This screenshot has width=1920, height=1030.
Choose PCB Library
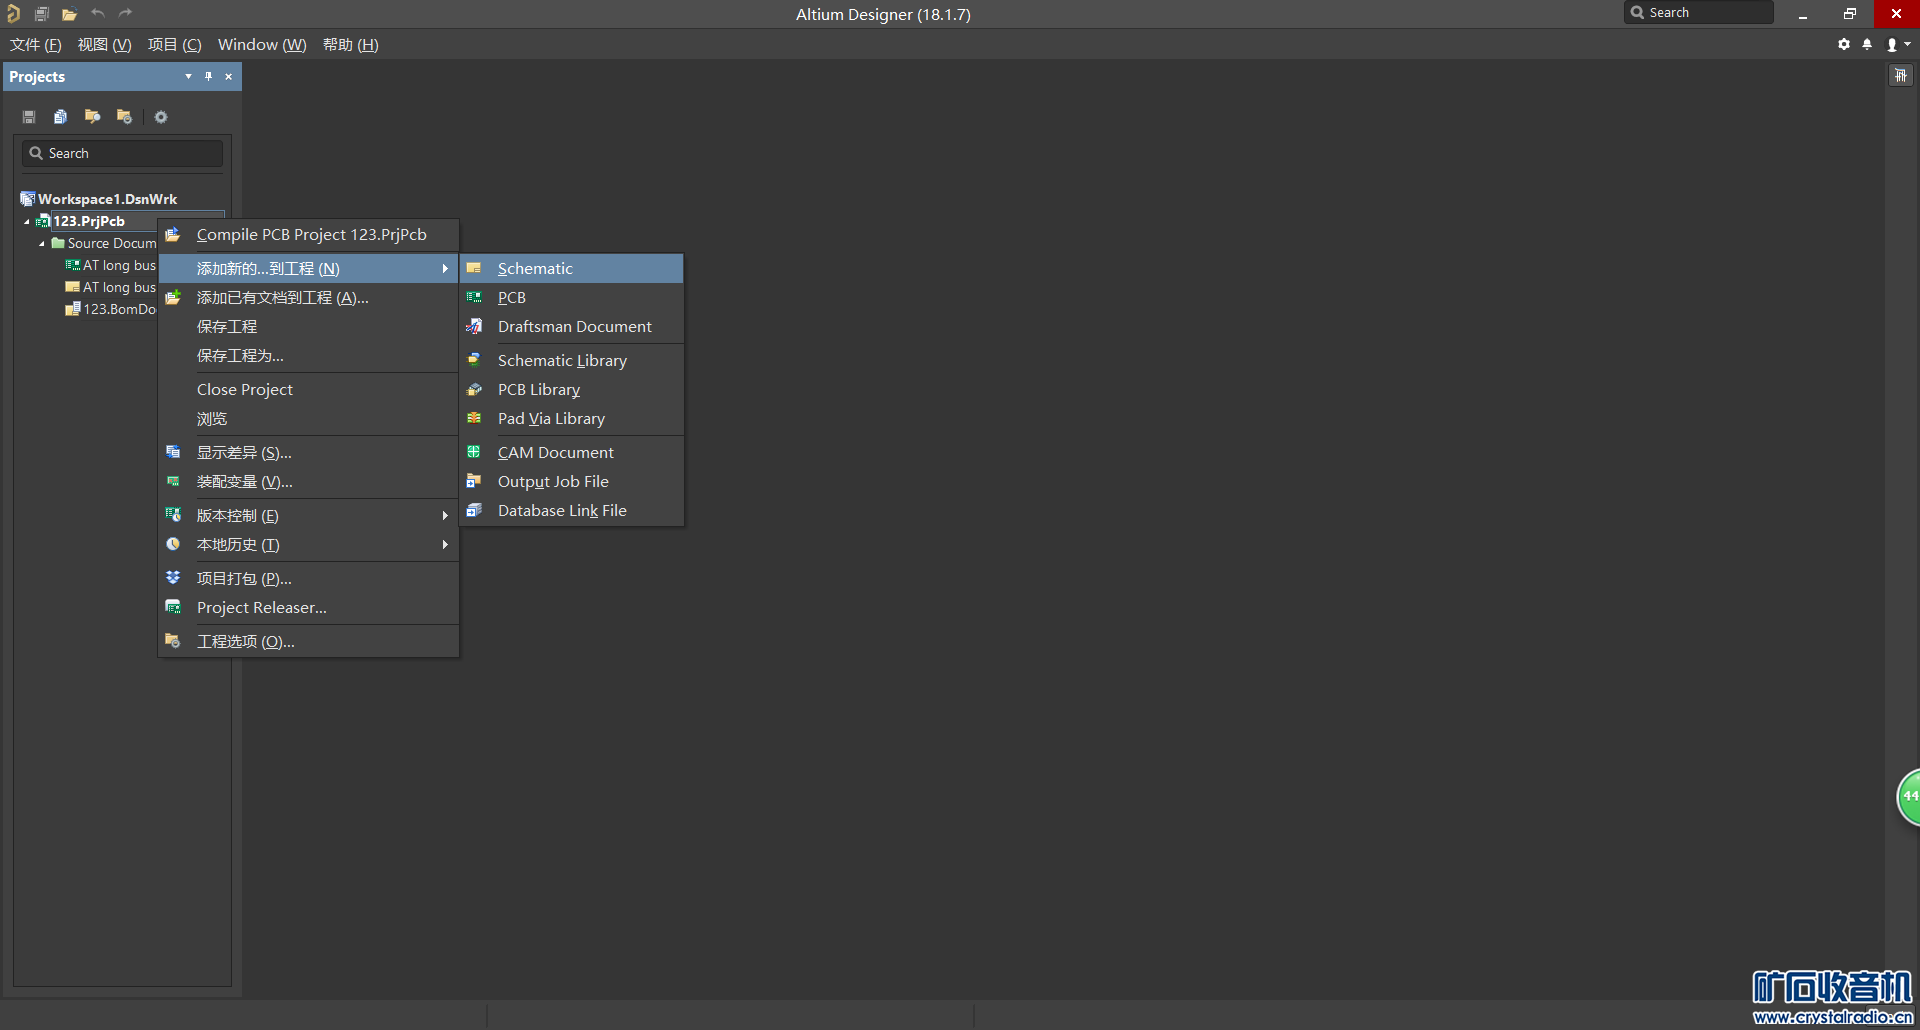[572, 389]
